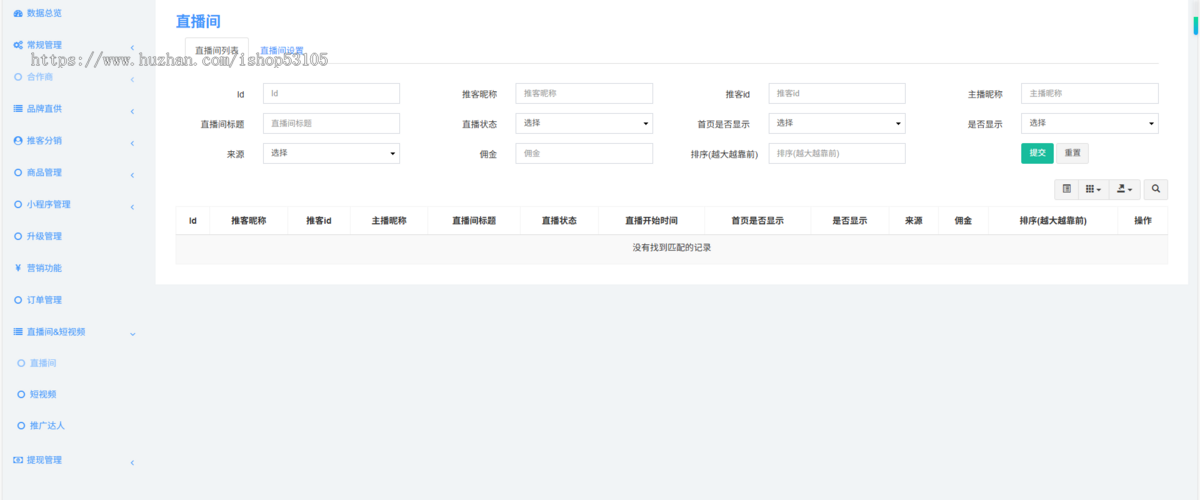This screenshot has height=500, width=1200.
Task: Click the 直播开始时间 table column header
Action: (x=651, y=220)
